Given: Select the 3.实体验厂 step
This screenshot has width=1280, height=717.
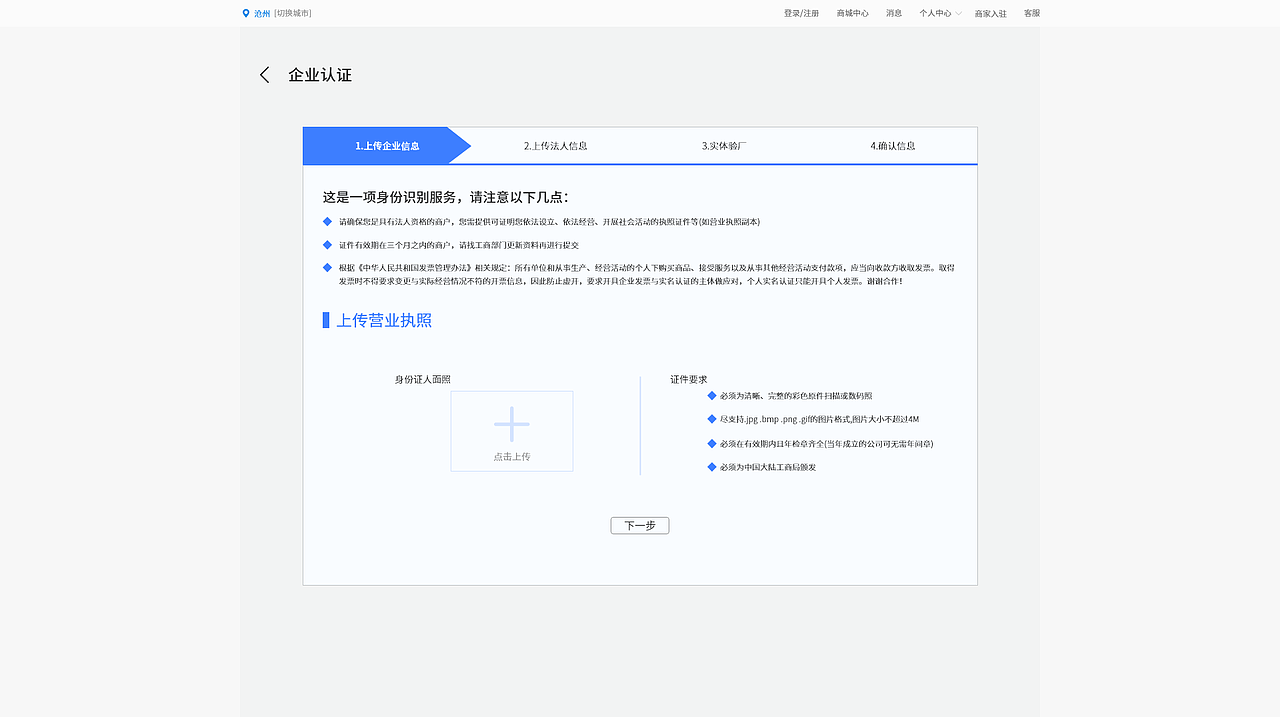Looking at the screenshot, I should (724, 145).
